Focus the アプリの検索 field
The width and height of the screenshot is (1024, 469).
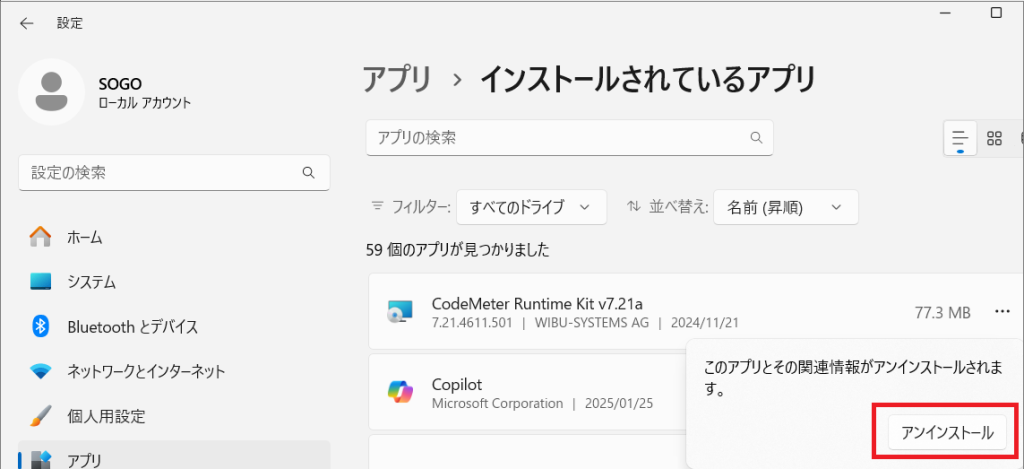tap(569, 138)
